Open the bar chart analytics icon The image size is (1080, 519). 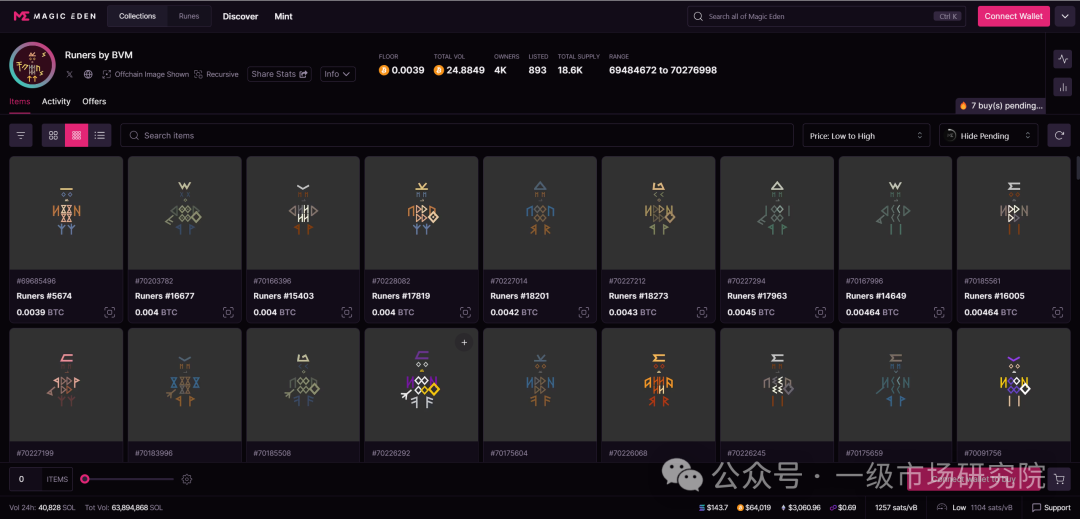point(1062,87)
